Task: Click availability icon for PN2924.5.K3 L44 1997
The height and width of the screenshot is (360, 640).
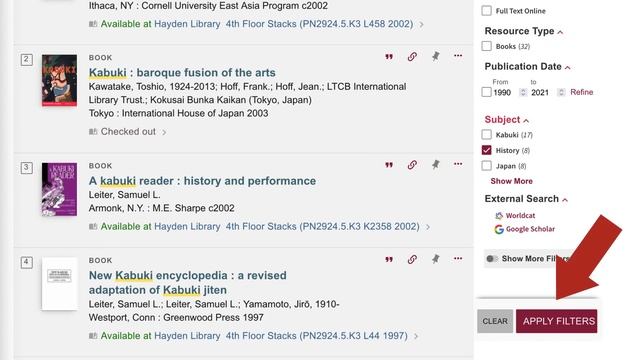Action: tap(93, 336)
